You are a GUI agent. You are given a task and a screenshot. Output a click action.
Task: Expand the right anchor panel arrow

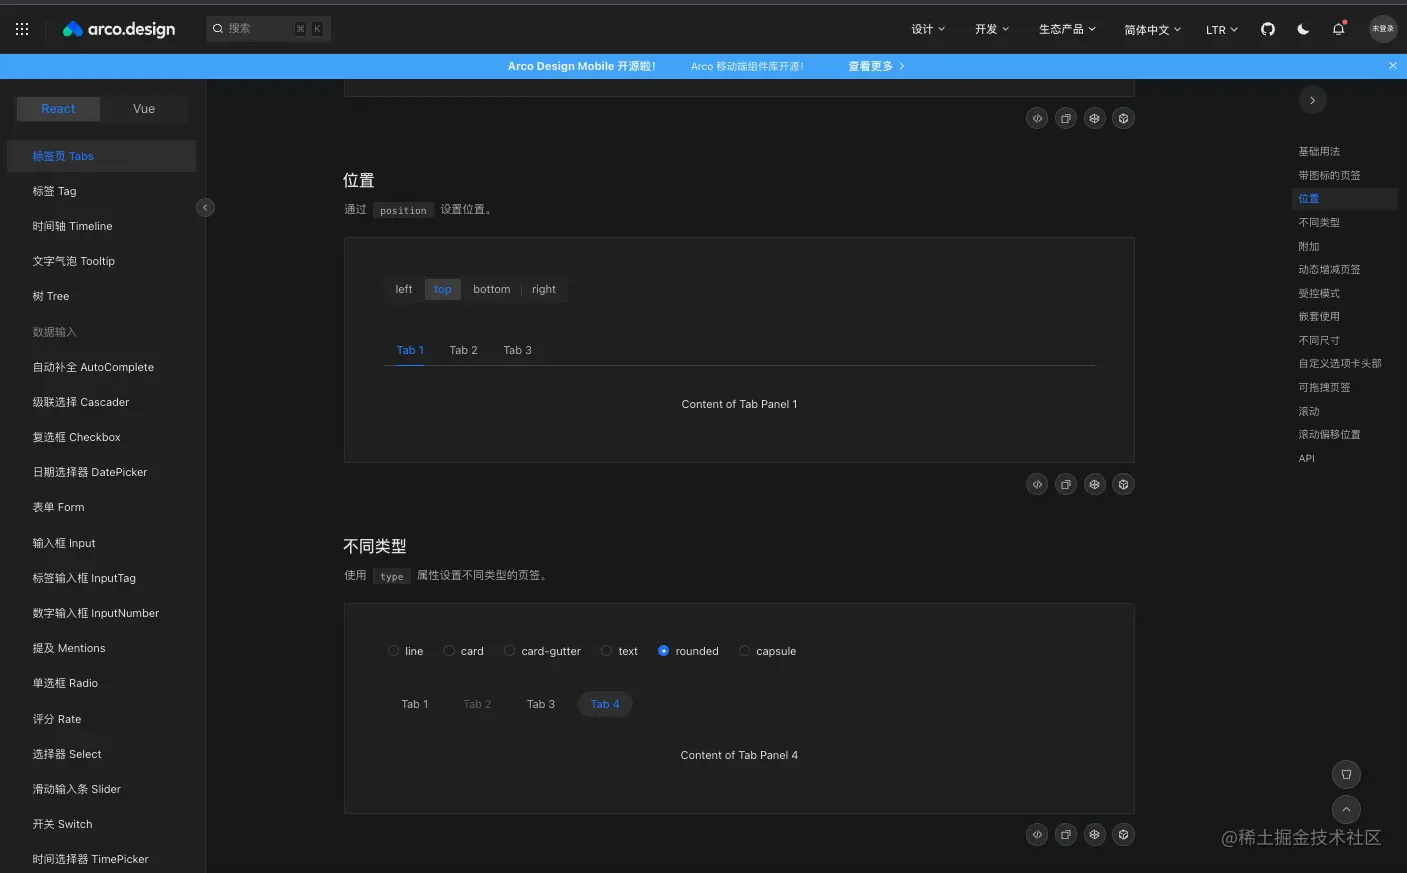click(1313, 100)
